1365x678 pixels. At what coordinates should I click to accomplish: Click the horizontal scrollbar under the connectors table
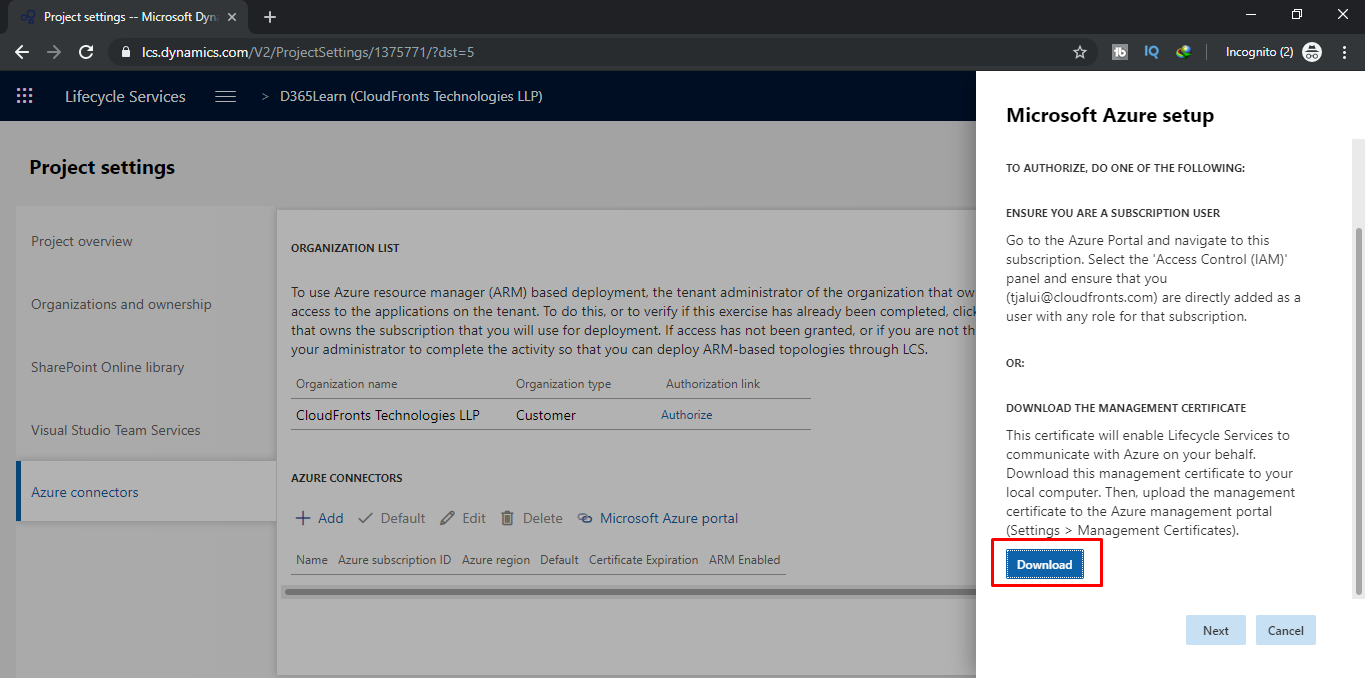tap(630, 592)
